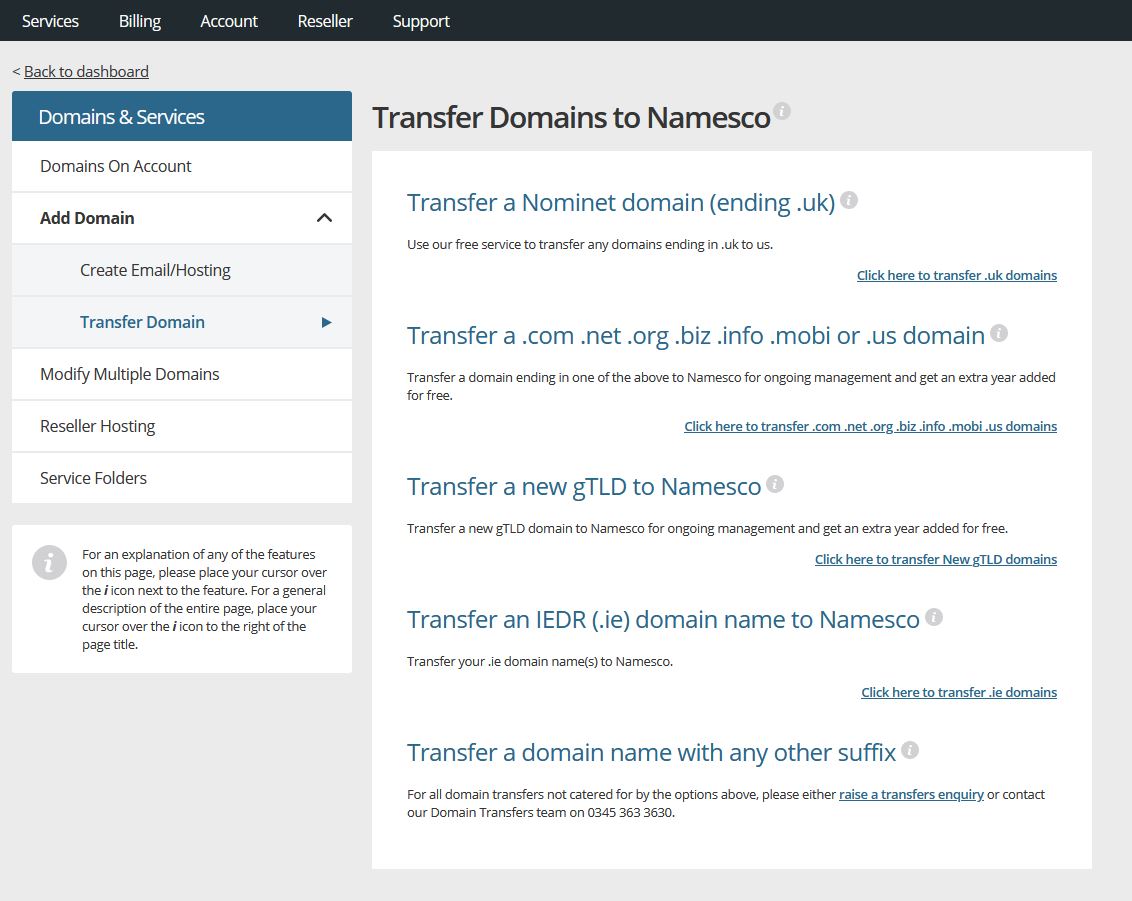Click heading Transfer a new gTLD to Namesco
Image resolution: width=1132 pixels, height=901 pixels.
coord(584,487)
